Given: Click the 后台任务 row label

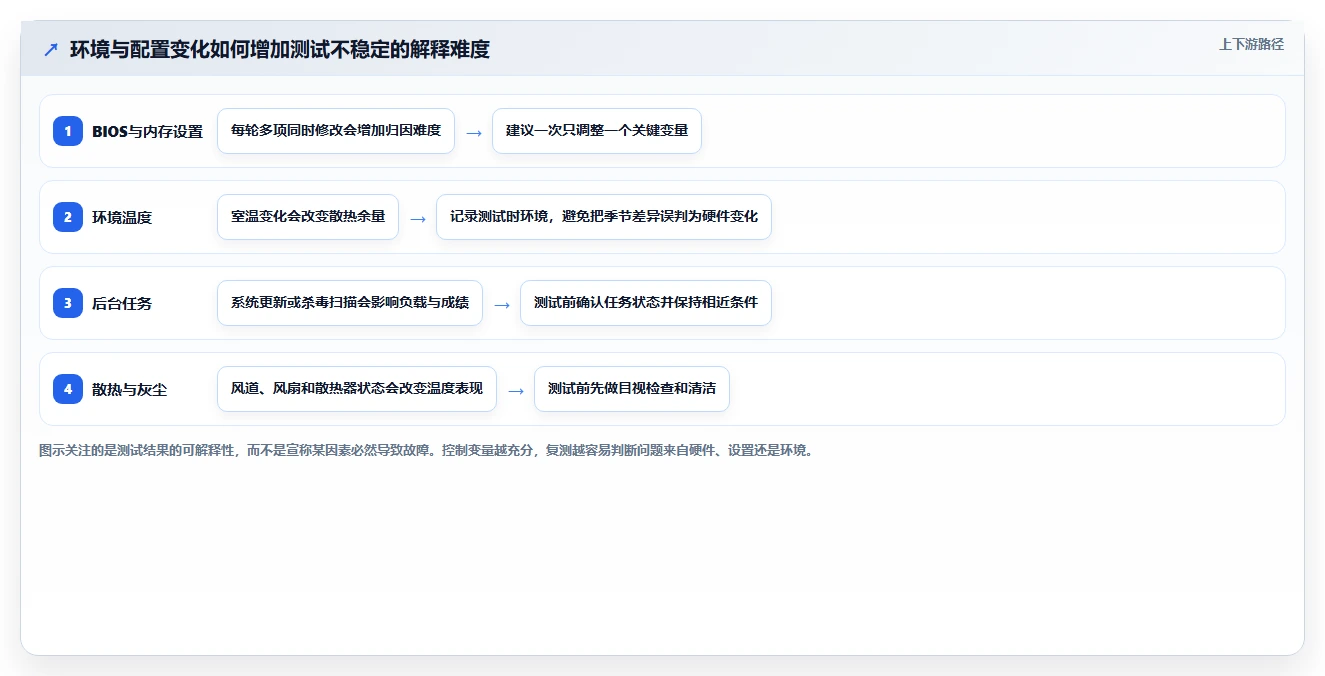Looking at the screenshot, I should point(122,303).
